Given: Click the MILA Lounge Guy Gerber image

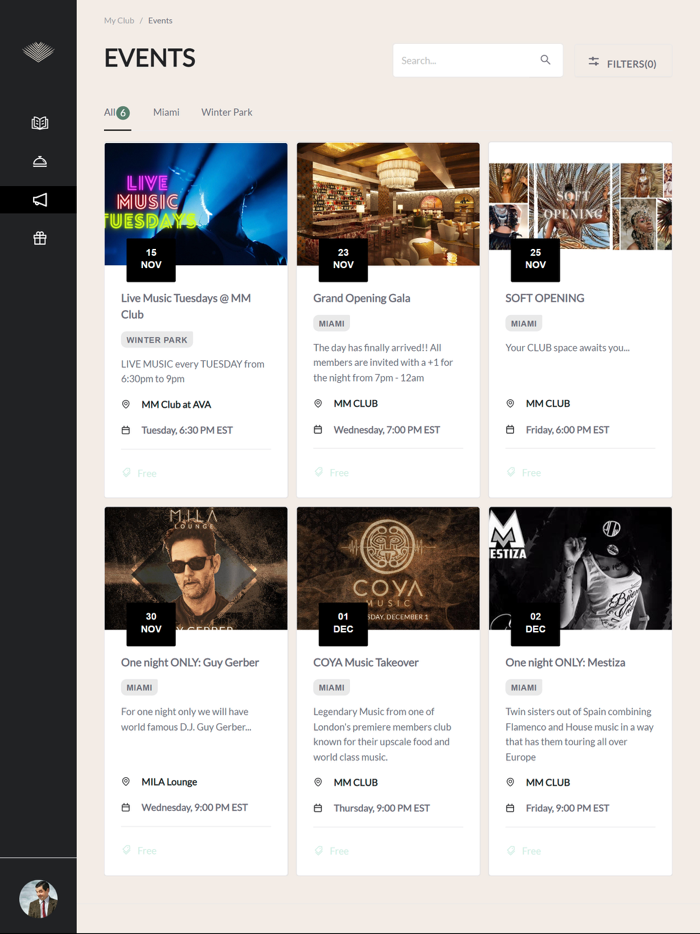Looking at the screenshot, I should 195,568.
